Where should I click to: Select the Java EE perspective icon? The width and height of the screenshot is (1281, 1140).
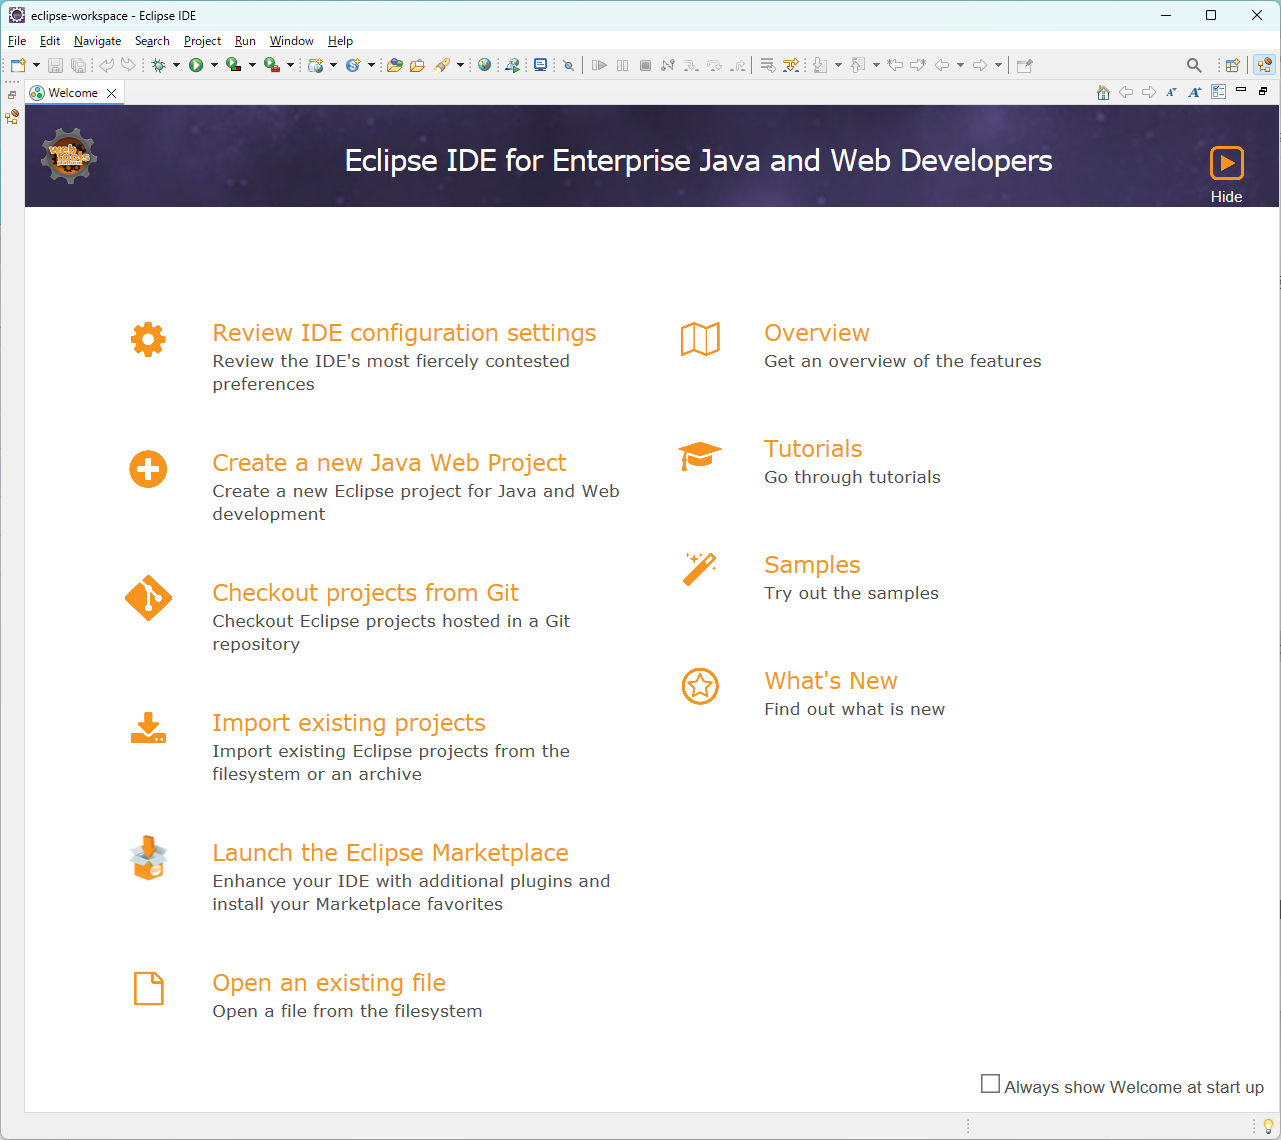[1265, 65]
